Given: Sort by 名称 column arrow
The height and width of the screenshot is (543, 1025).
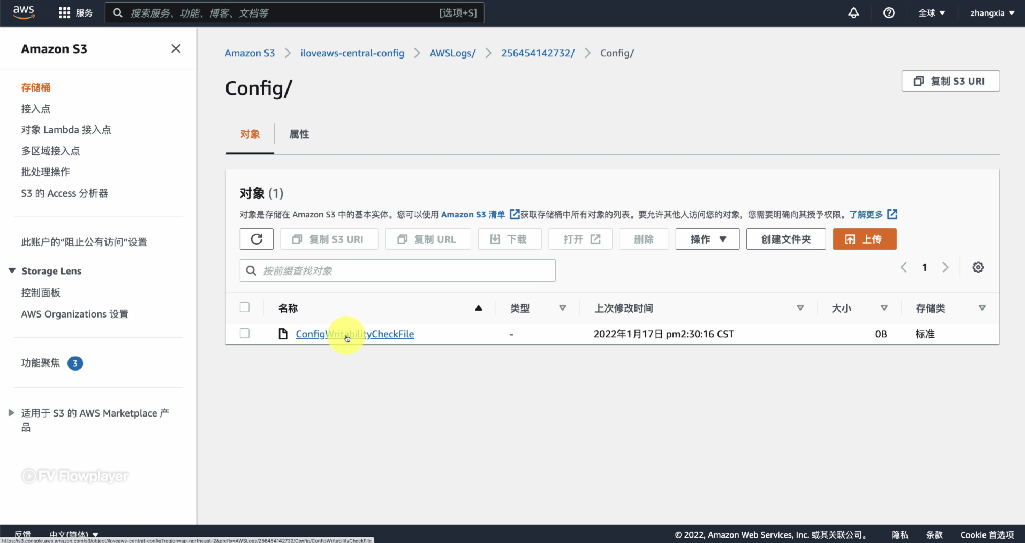Looking at the screenshot, I should point(479,308).
